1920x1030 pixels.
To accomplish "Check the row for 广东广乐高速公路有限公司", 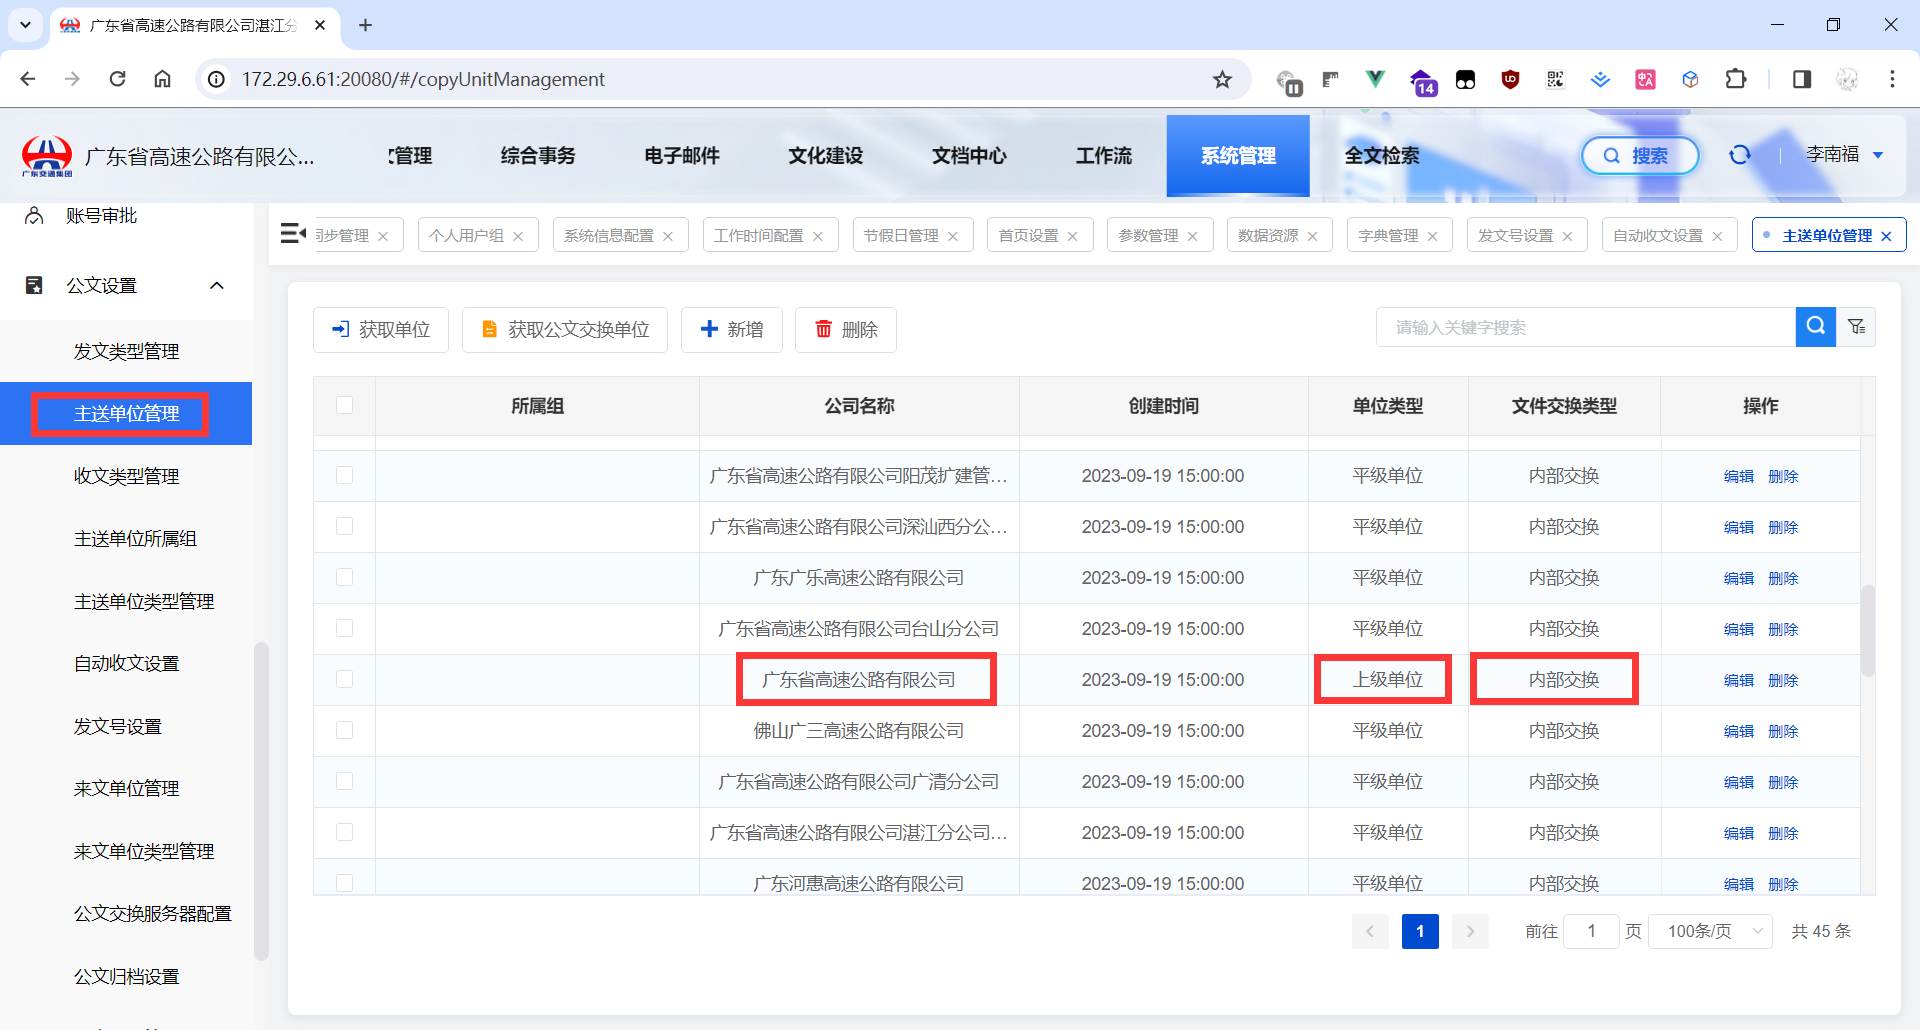I will (x=345, y=577).
